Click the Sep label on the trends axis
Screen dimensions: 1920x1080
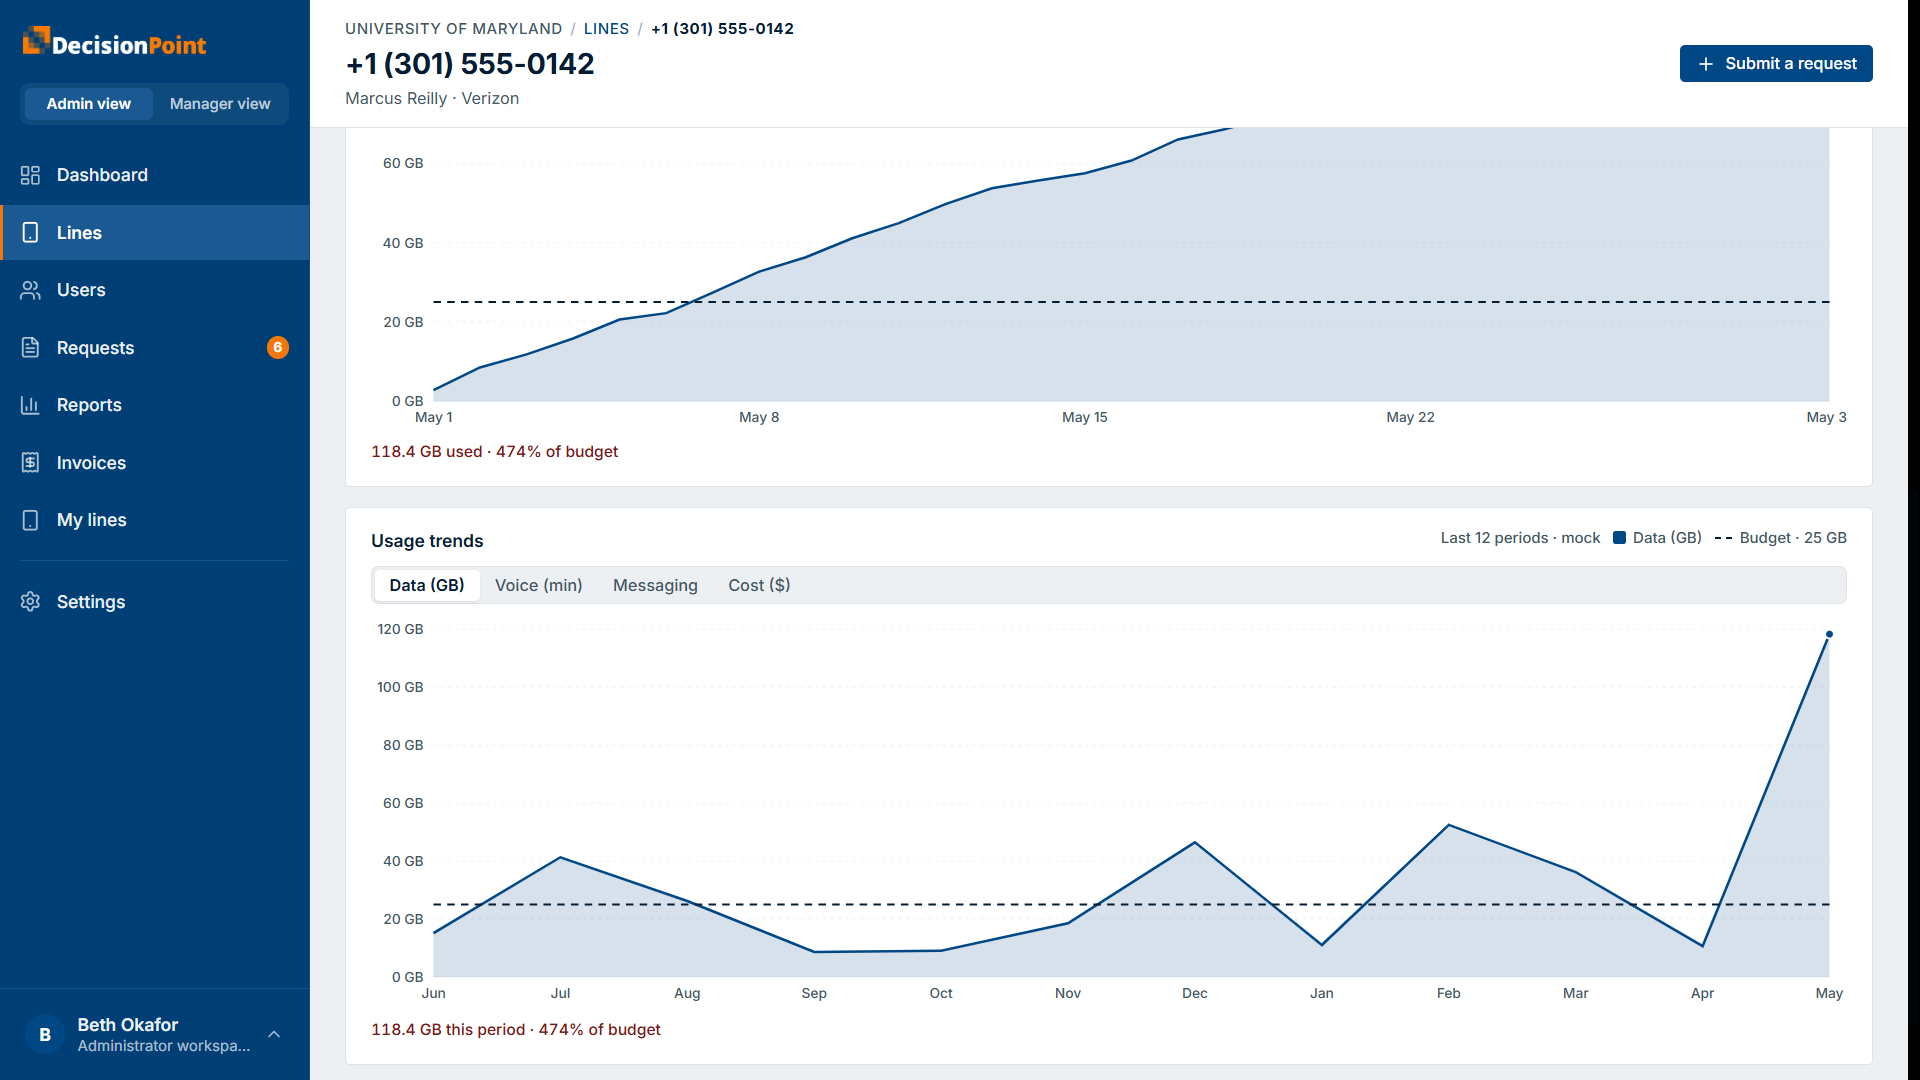pyautogui.click(x=814, y=993)
